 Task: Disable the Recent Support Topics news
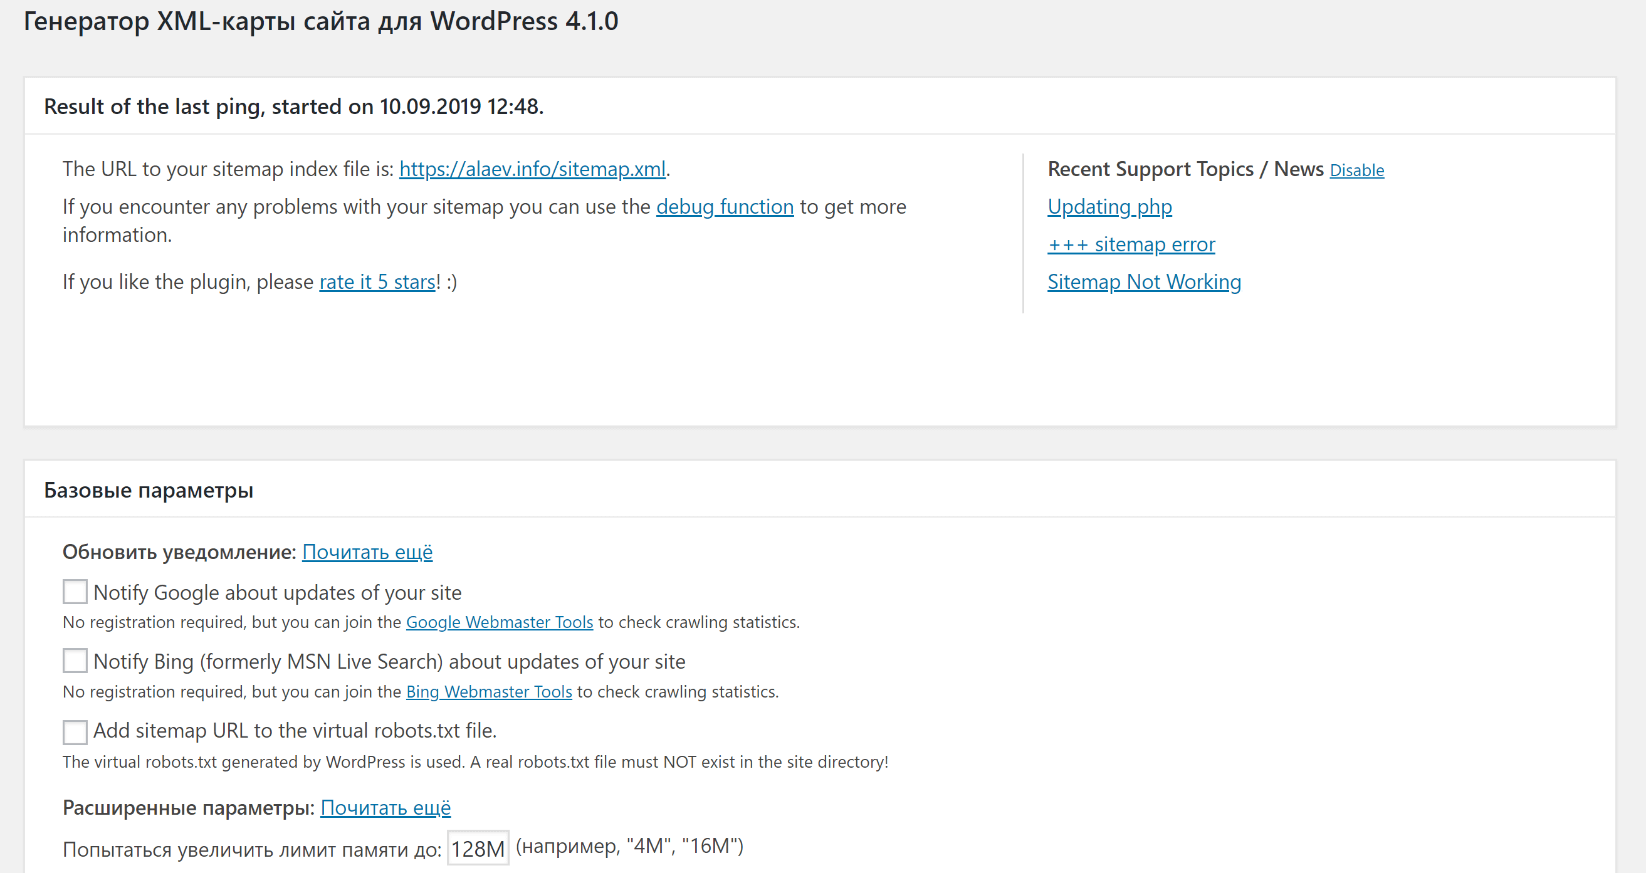[x=1356, y=171]
